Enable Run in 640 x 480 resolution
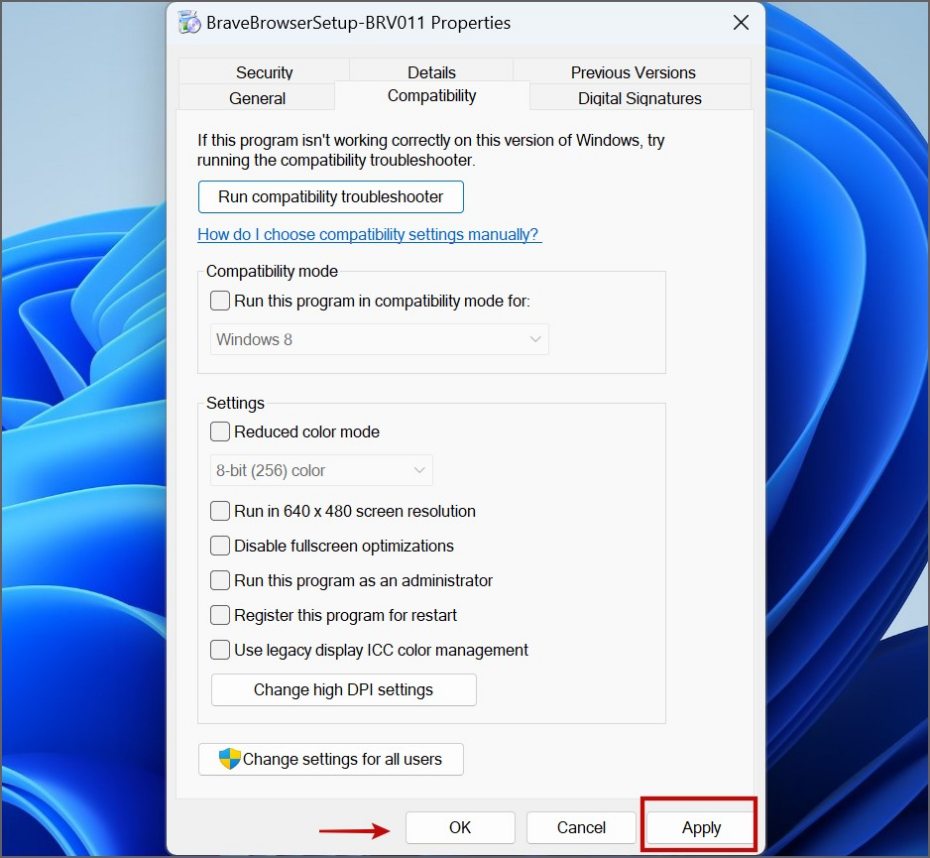 click(220, 511)
